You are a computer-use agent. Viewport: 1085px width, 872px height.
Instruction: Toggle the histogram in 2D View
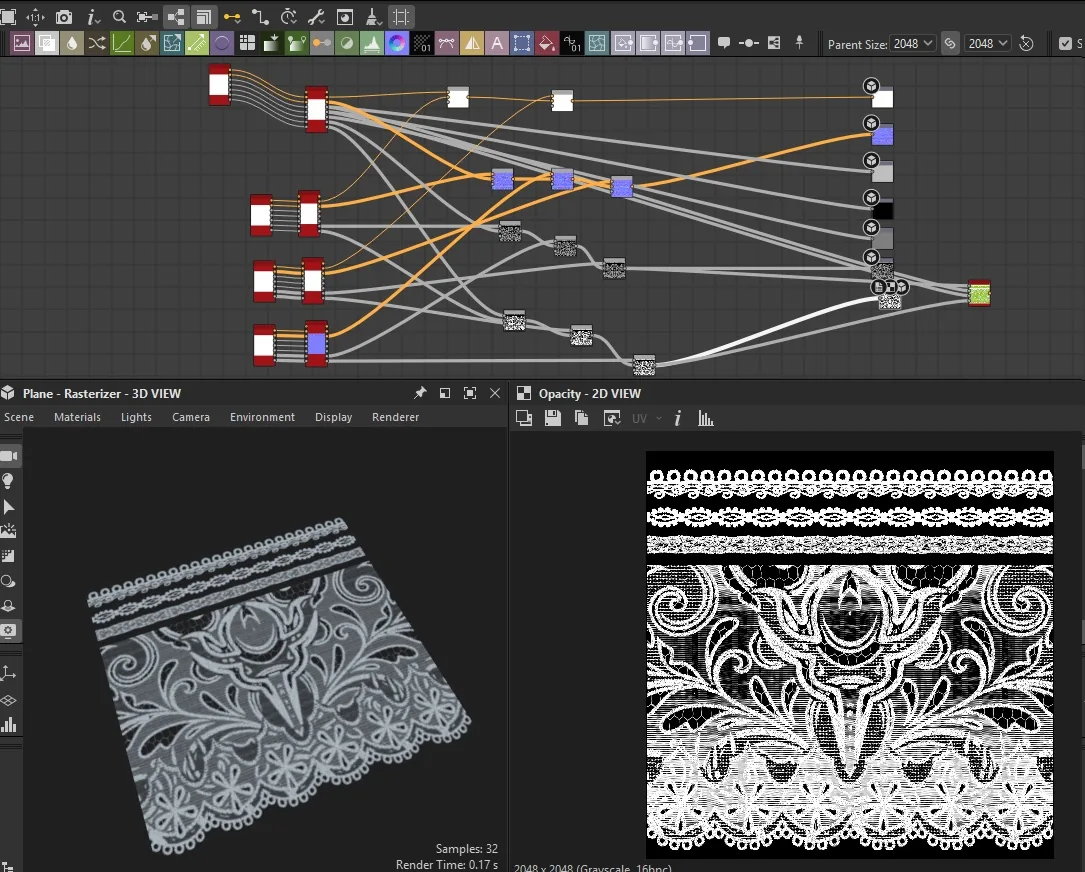click(706, 418)
